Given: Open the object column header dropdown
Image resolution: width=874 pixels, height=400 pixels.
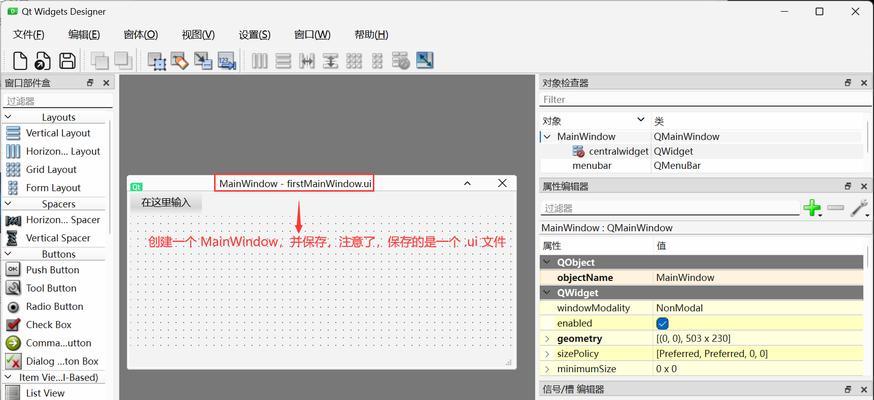Looking at the screenshot, I should click(640, 120).
